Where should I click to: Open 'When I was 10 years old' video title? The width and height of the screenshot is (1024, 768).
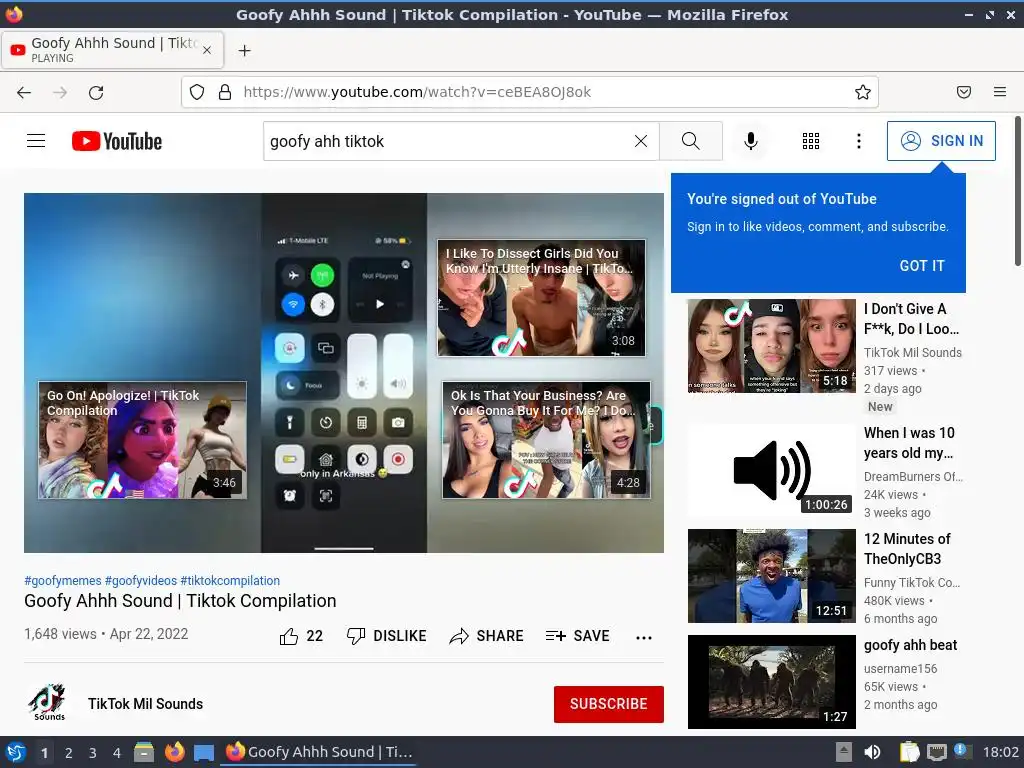click(x=909, y=443)
